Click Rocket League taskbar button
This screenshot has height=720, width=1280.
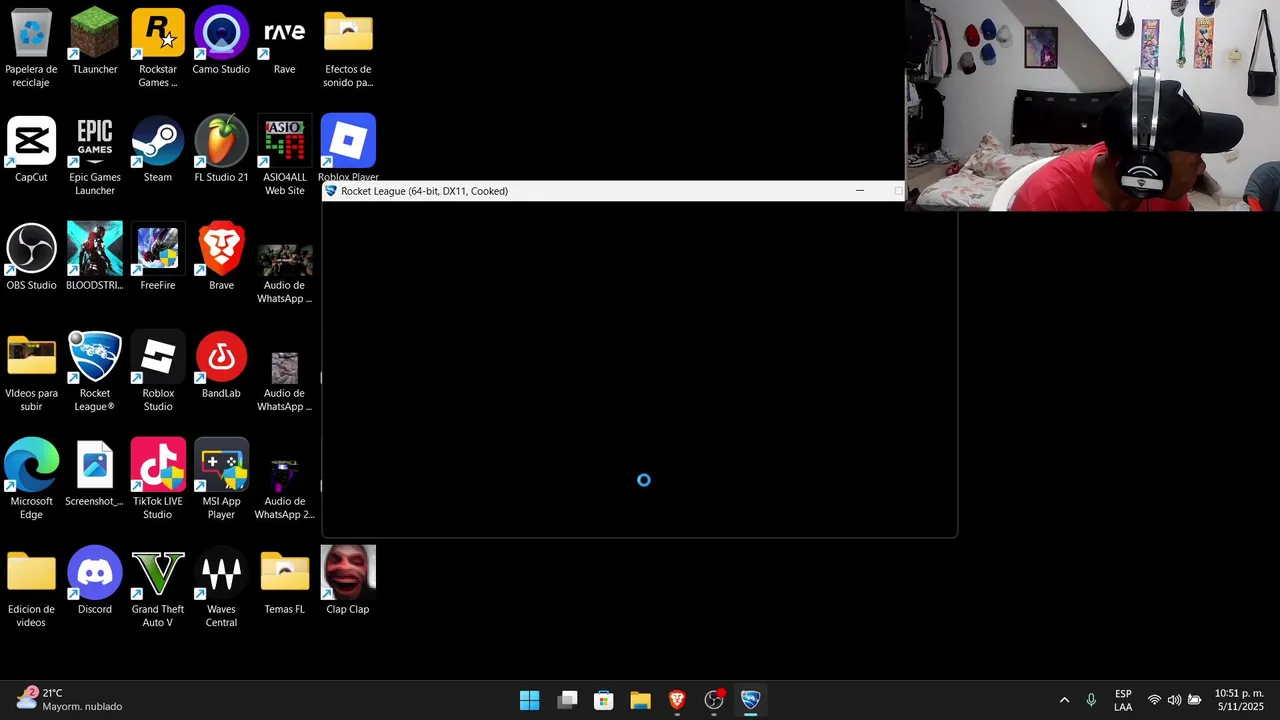click(750, 700)
